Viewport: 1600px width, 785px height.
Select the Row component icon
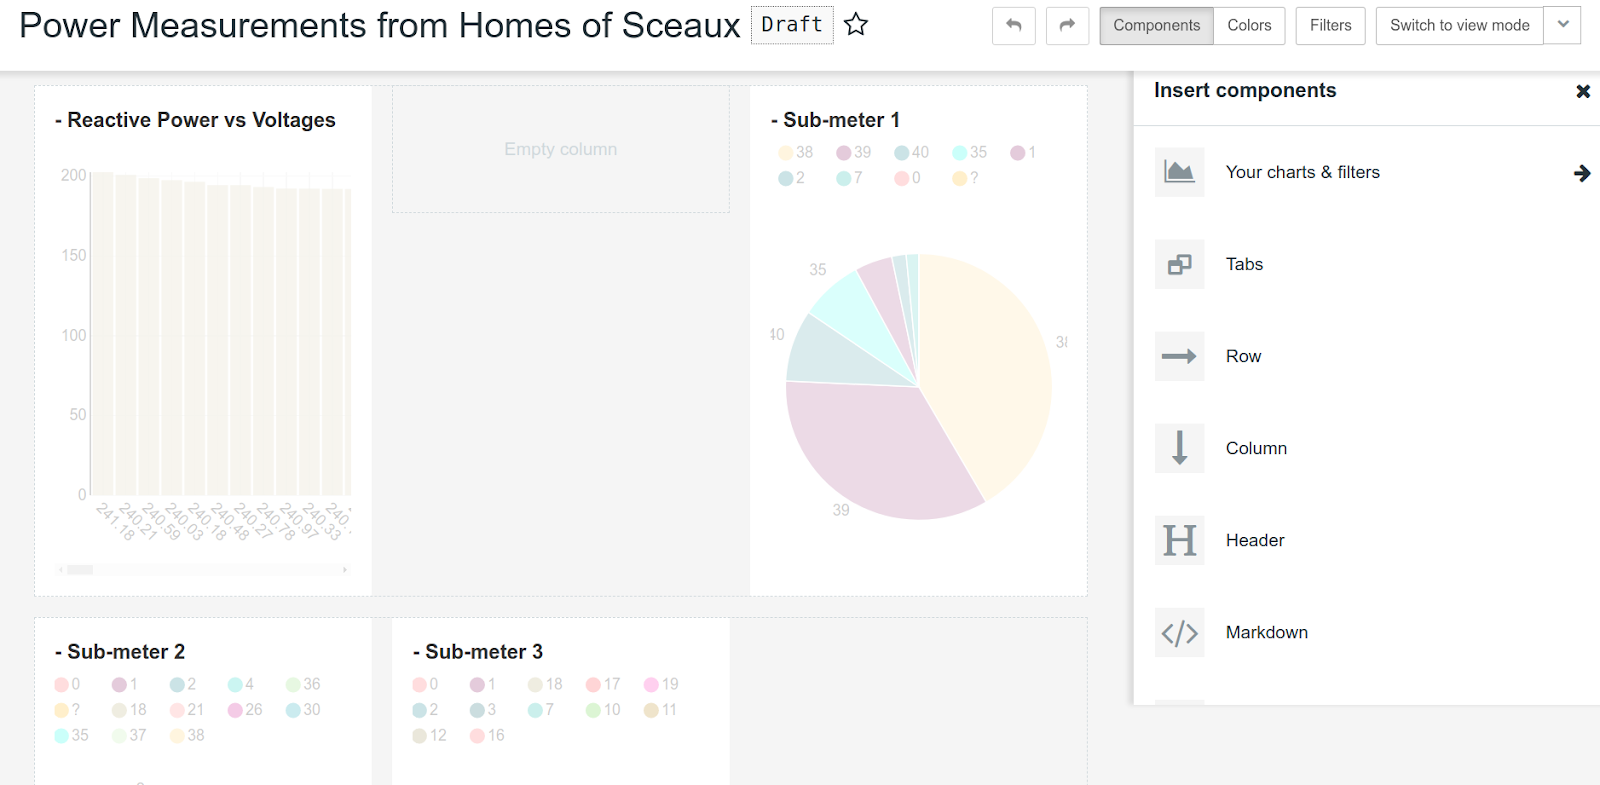[x=1180, y=357]
